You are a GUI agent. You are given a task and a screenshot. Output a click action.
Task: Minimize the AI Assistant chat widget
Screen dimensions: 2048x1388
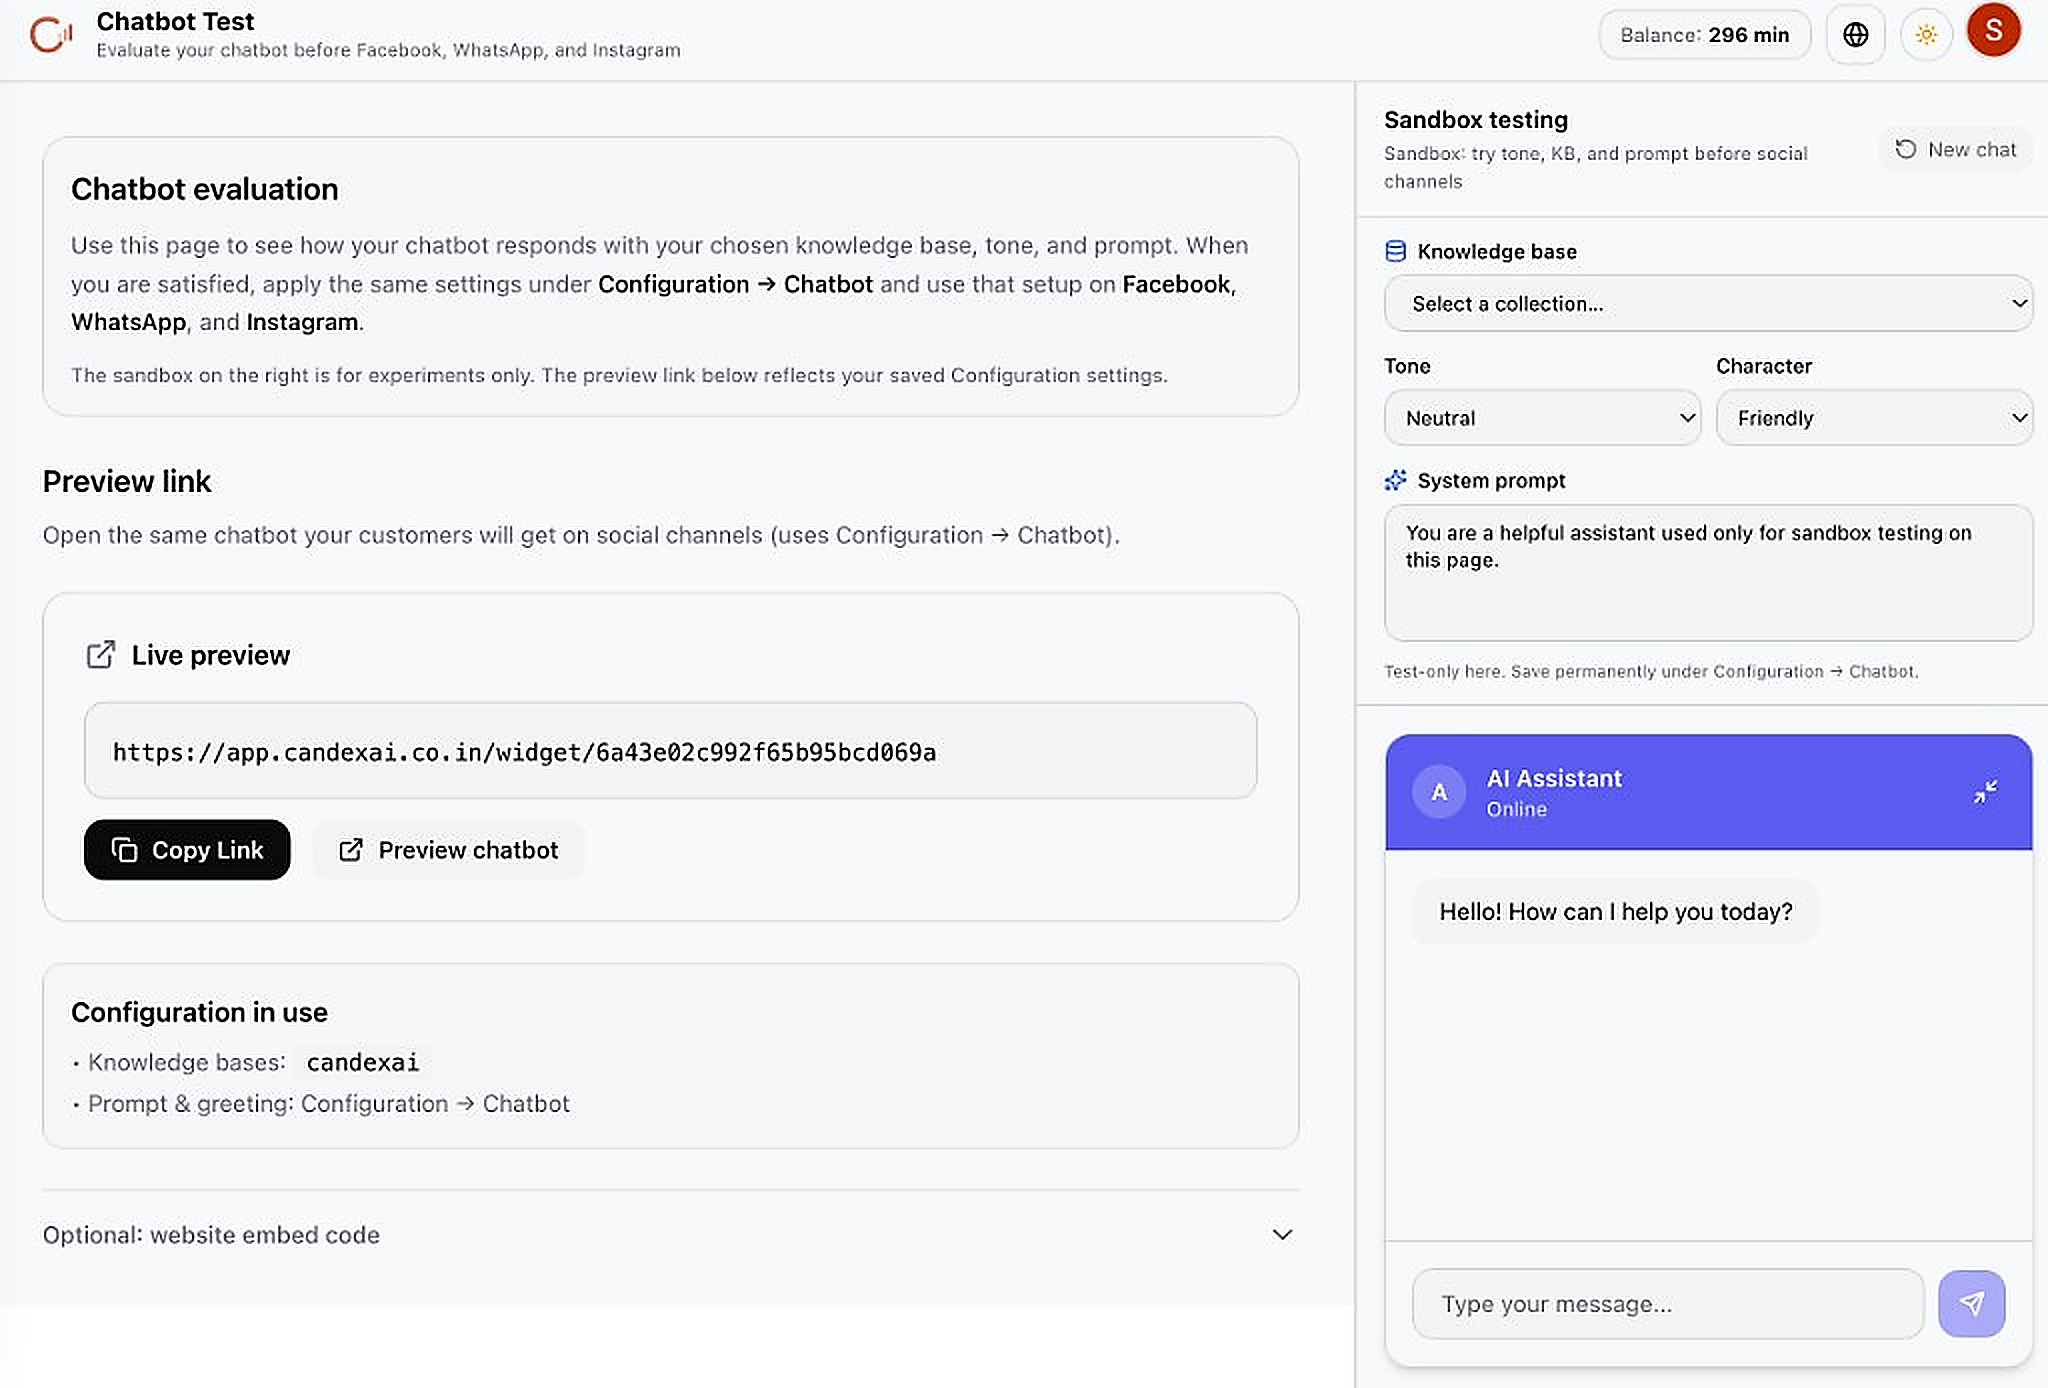click(x=1985, y=792)
